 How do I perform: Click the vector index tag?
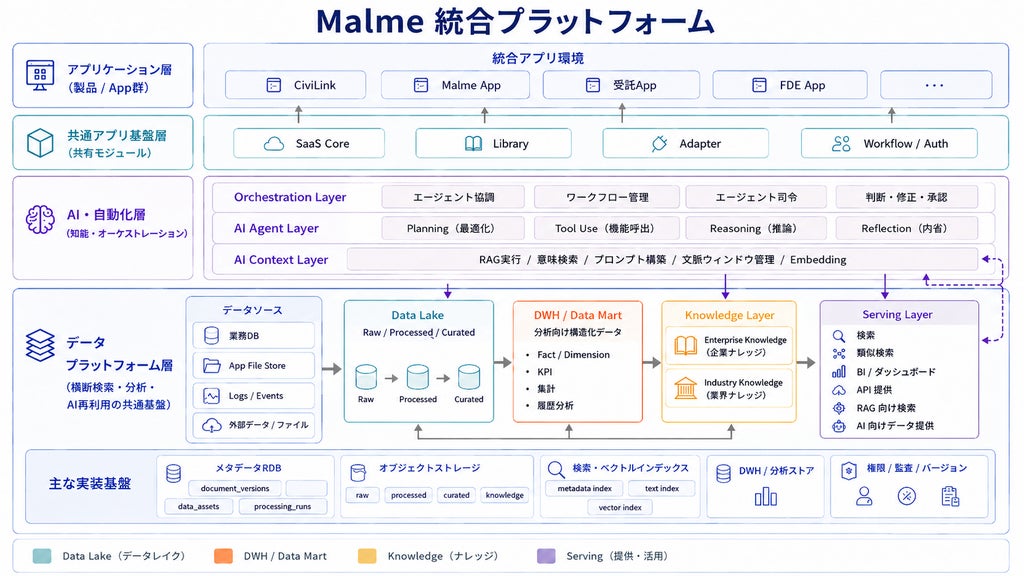(620, 507)
